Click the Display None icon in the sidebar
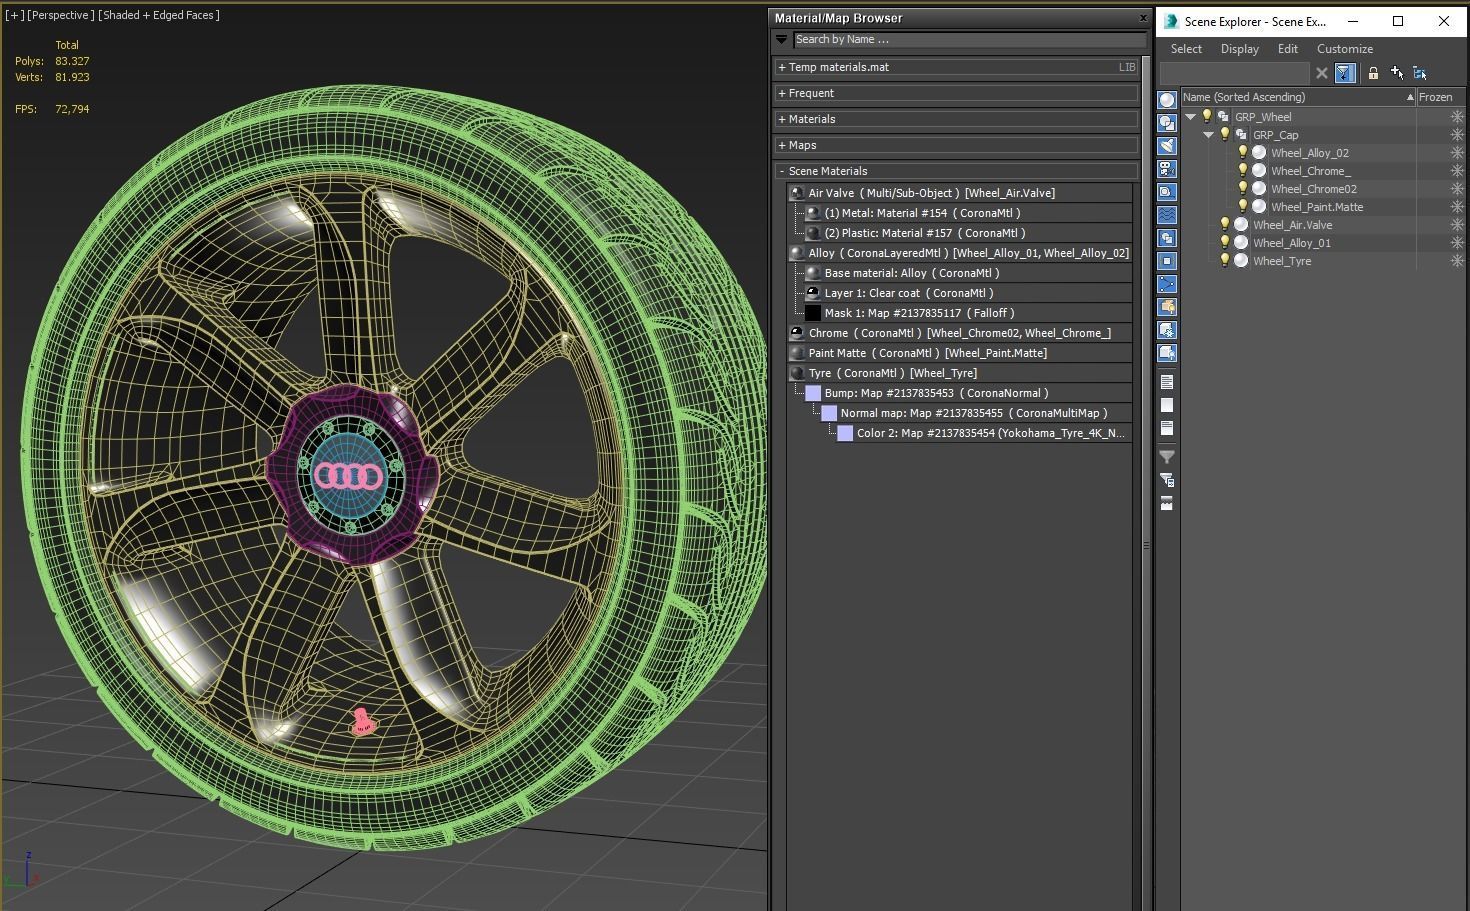Viewport: 1470px width, 911px height. [1167, 405]
